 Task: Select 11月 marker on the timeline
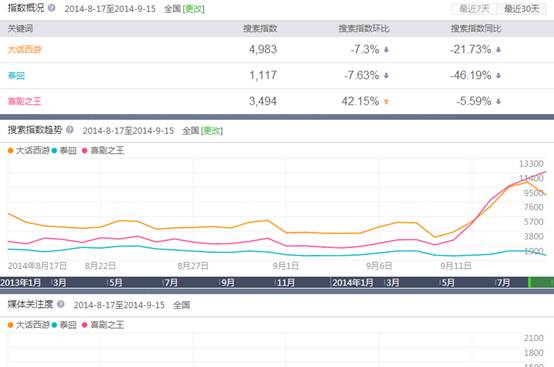coord(285,283)
